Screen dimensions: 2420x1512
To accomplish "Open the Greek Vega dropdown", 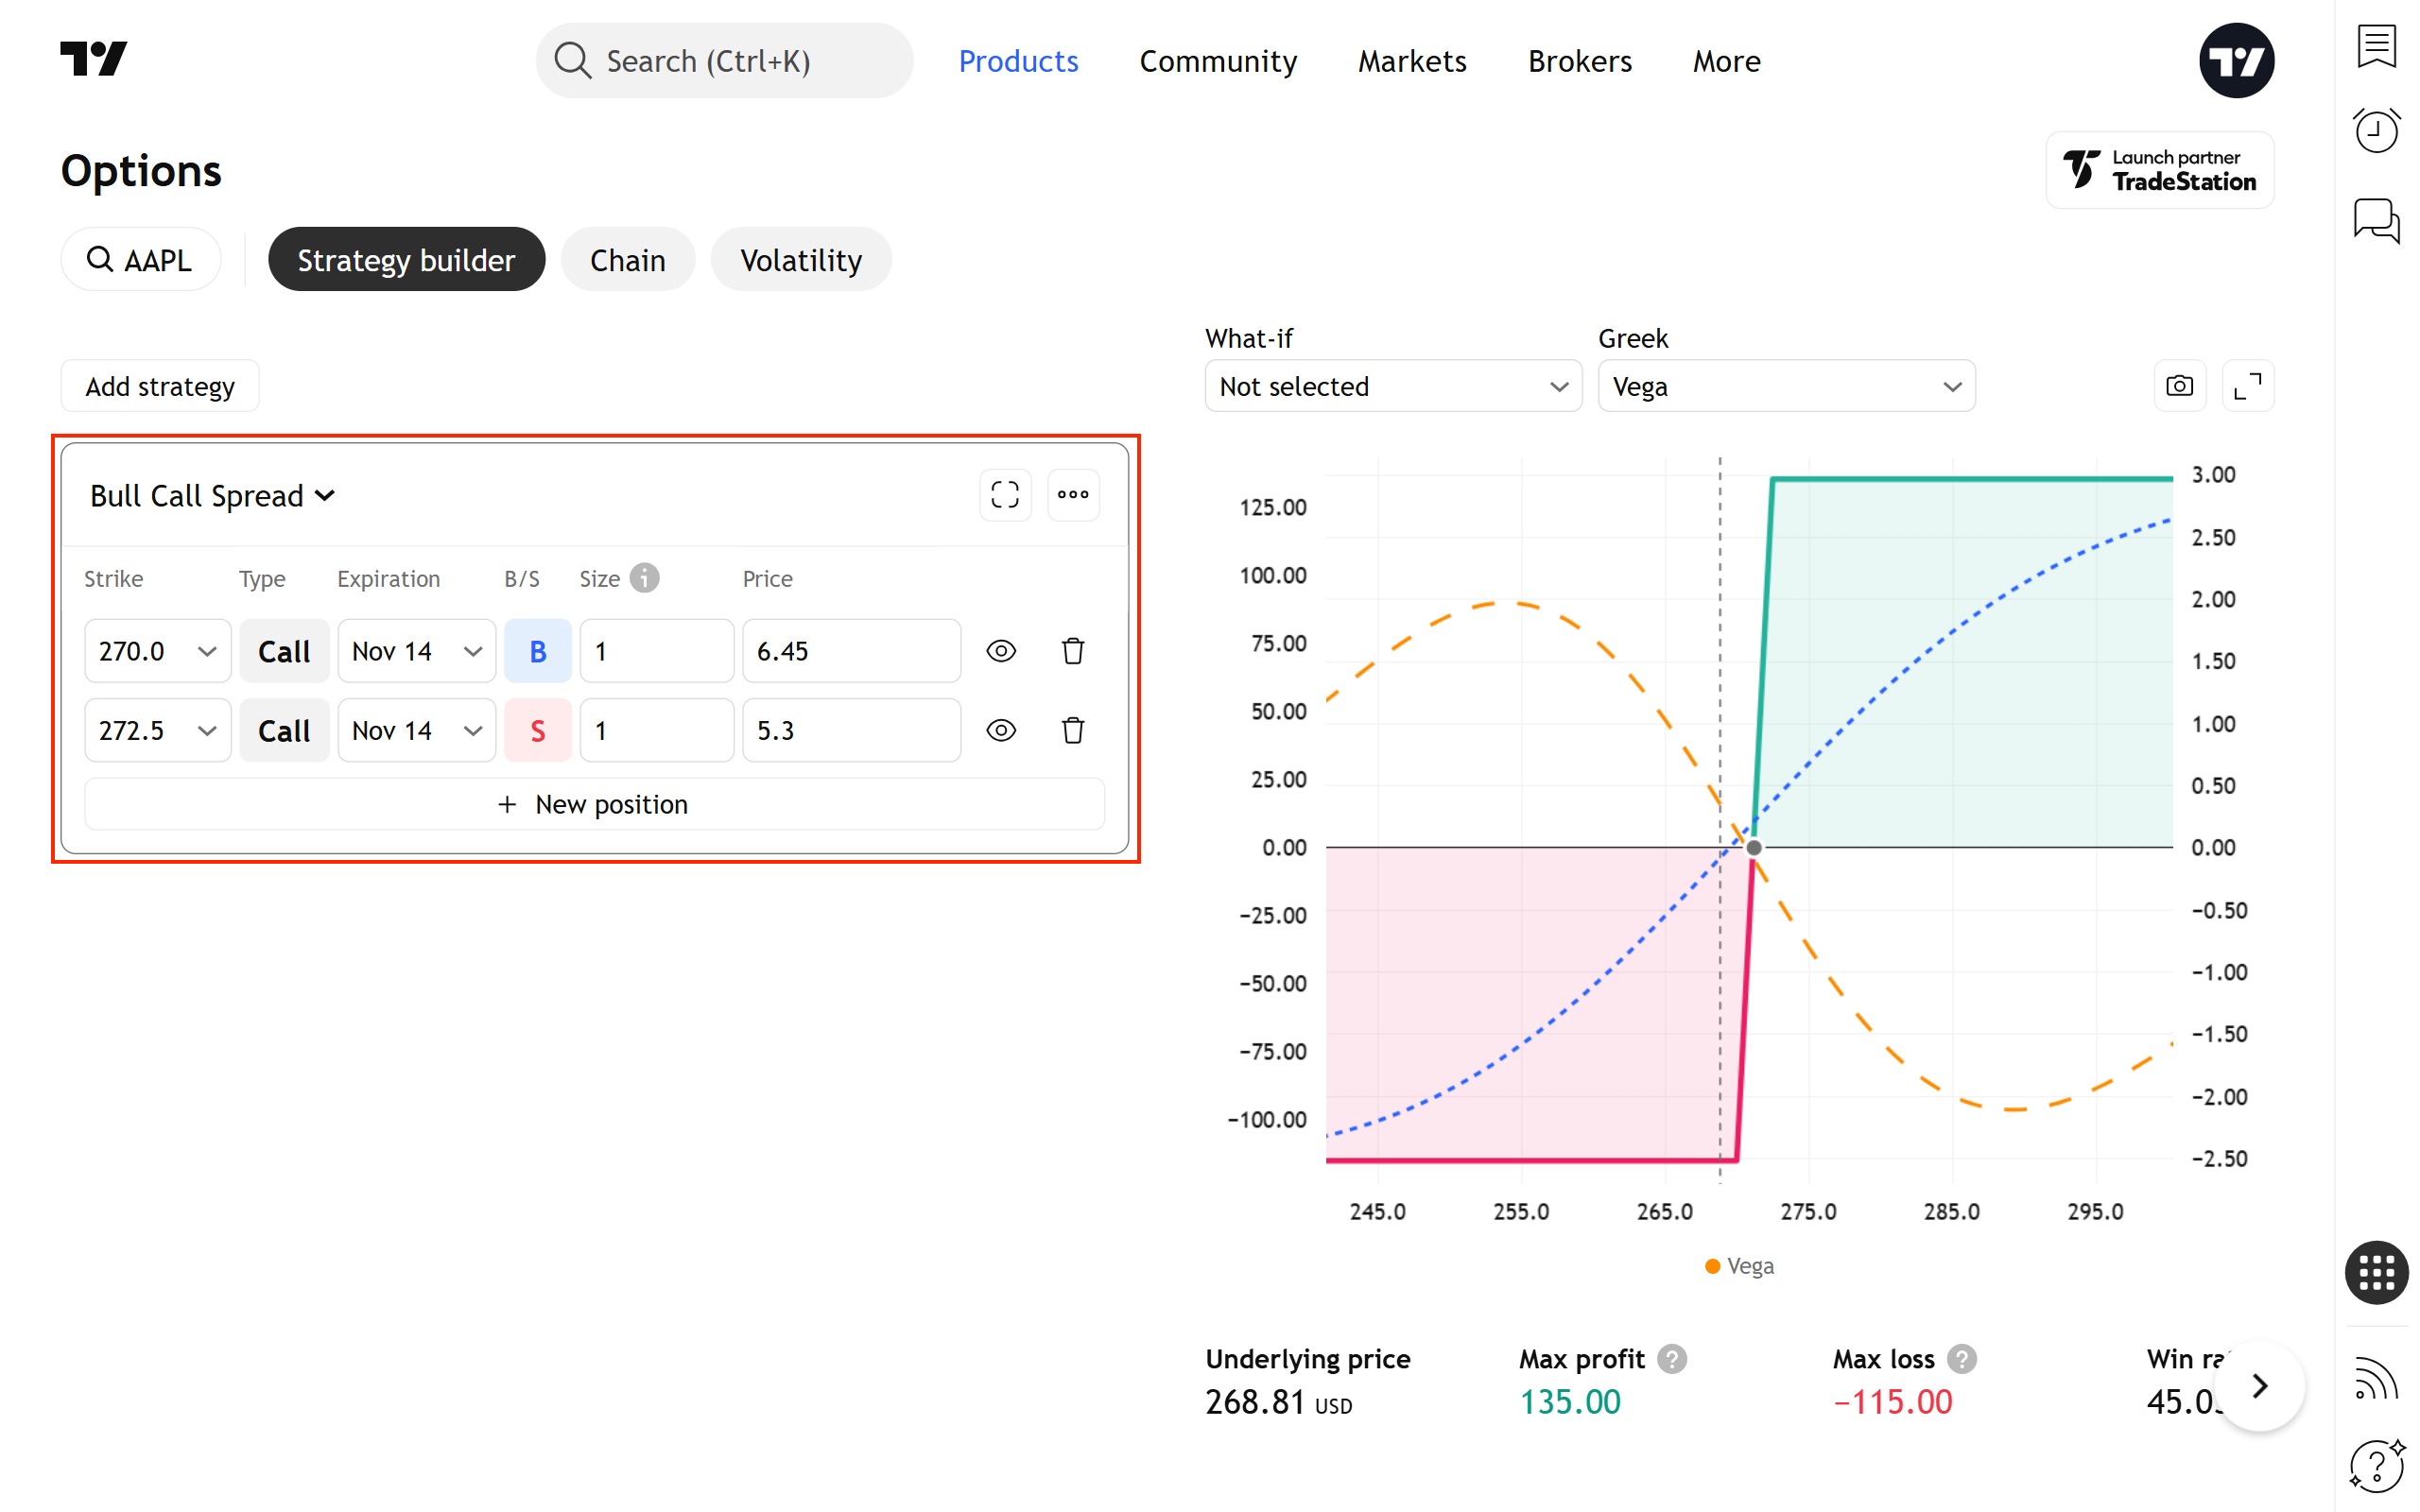I will pos(1785,386).
